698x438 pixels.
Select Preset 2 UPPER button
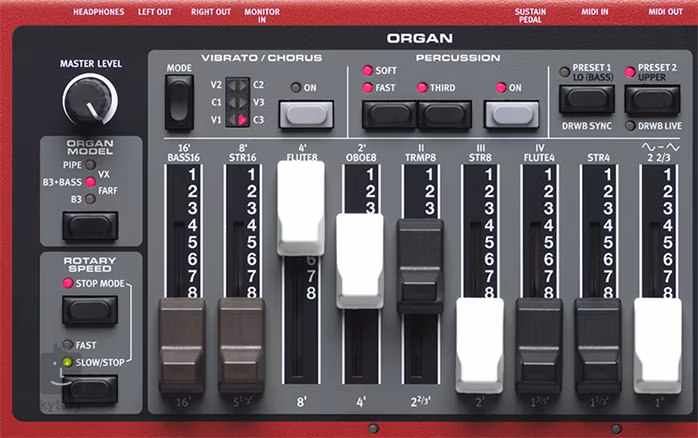pyautogui.click(x=652, y=99)
